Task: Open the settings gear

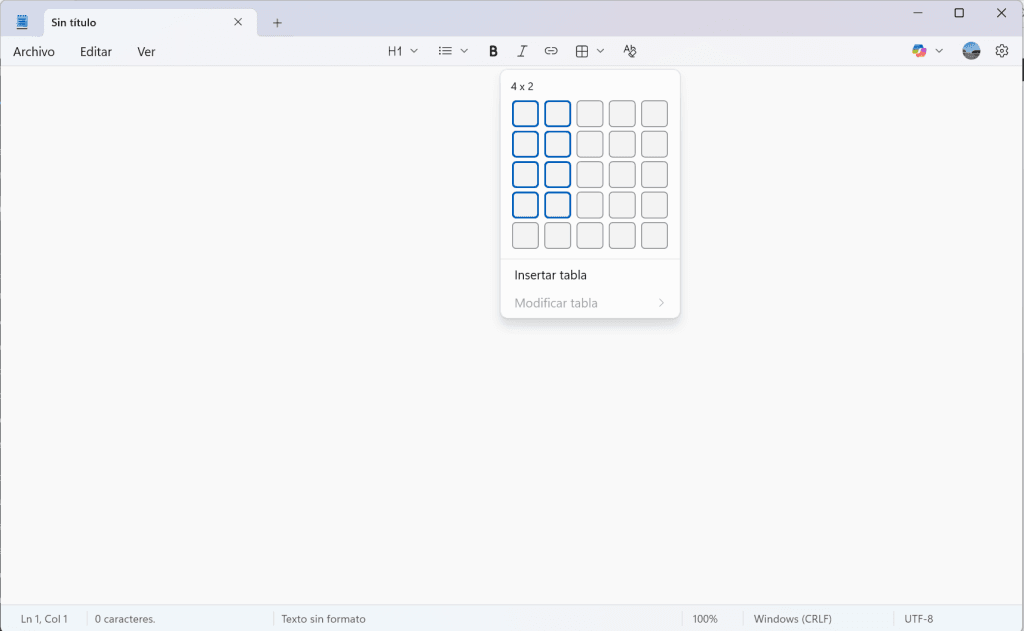Action: click(x=1002, y=50)
